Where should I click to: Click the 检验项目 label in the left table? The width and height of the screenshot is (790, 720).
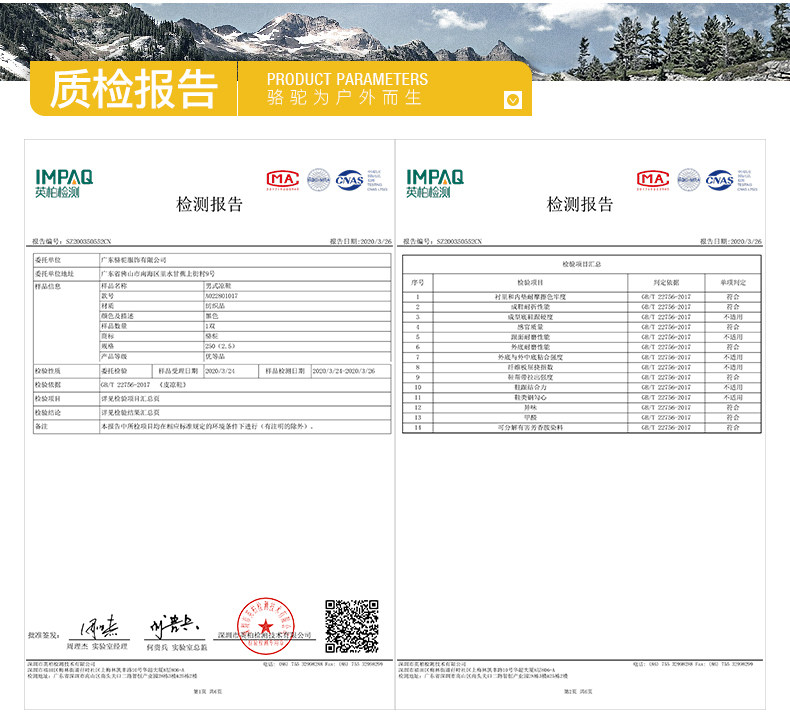(x=67, y=399)
